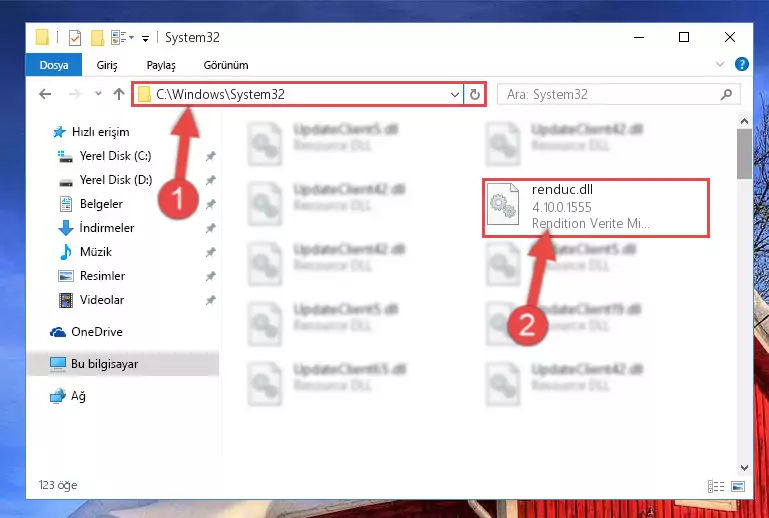Open the Dosya file menu tab
Viewport: 769px width, 518px height.
coord(54,65)
